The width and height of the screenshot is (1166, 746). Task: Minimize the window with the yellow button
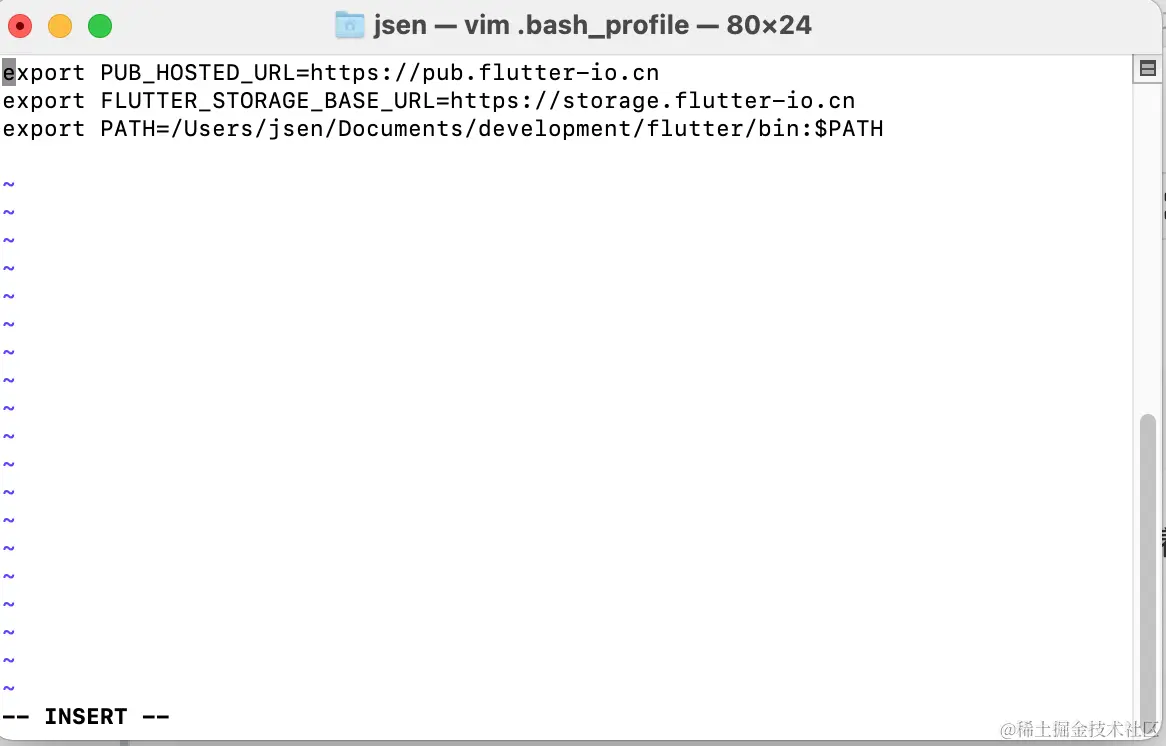(x=60, y=26)
